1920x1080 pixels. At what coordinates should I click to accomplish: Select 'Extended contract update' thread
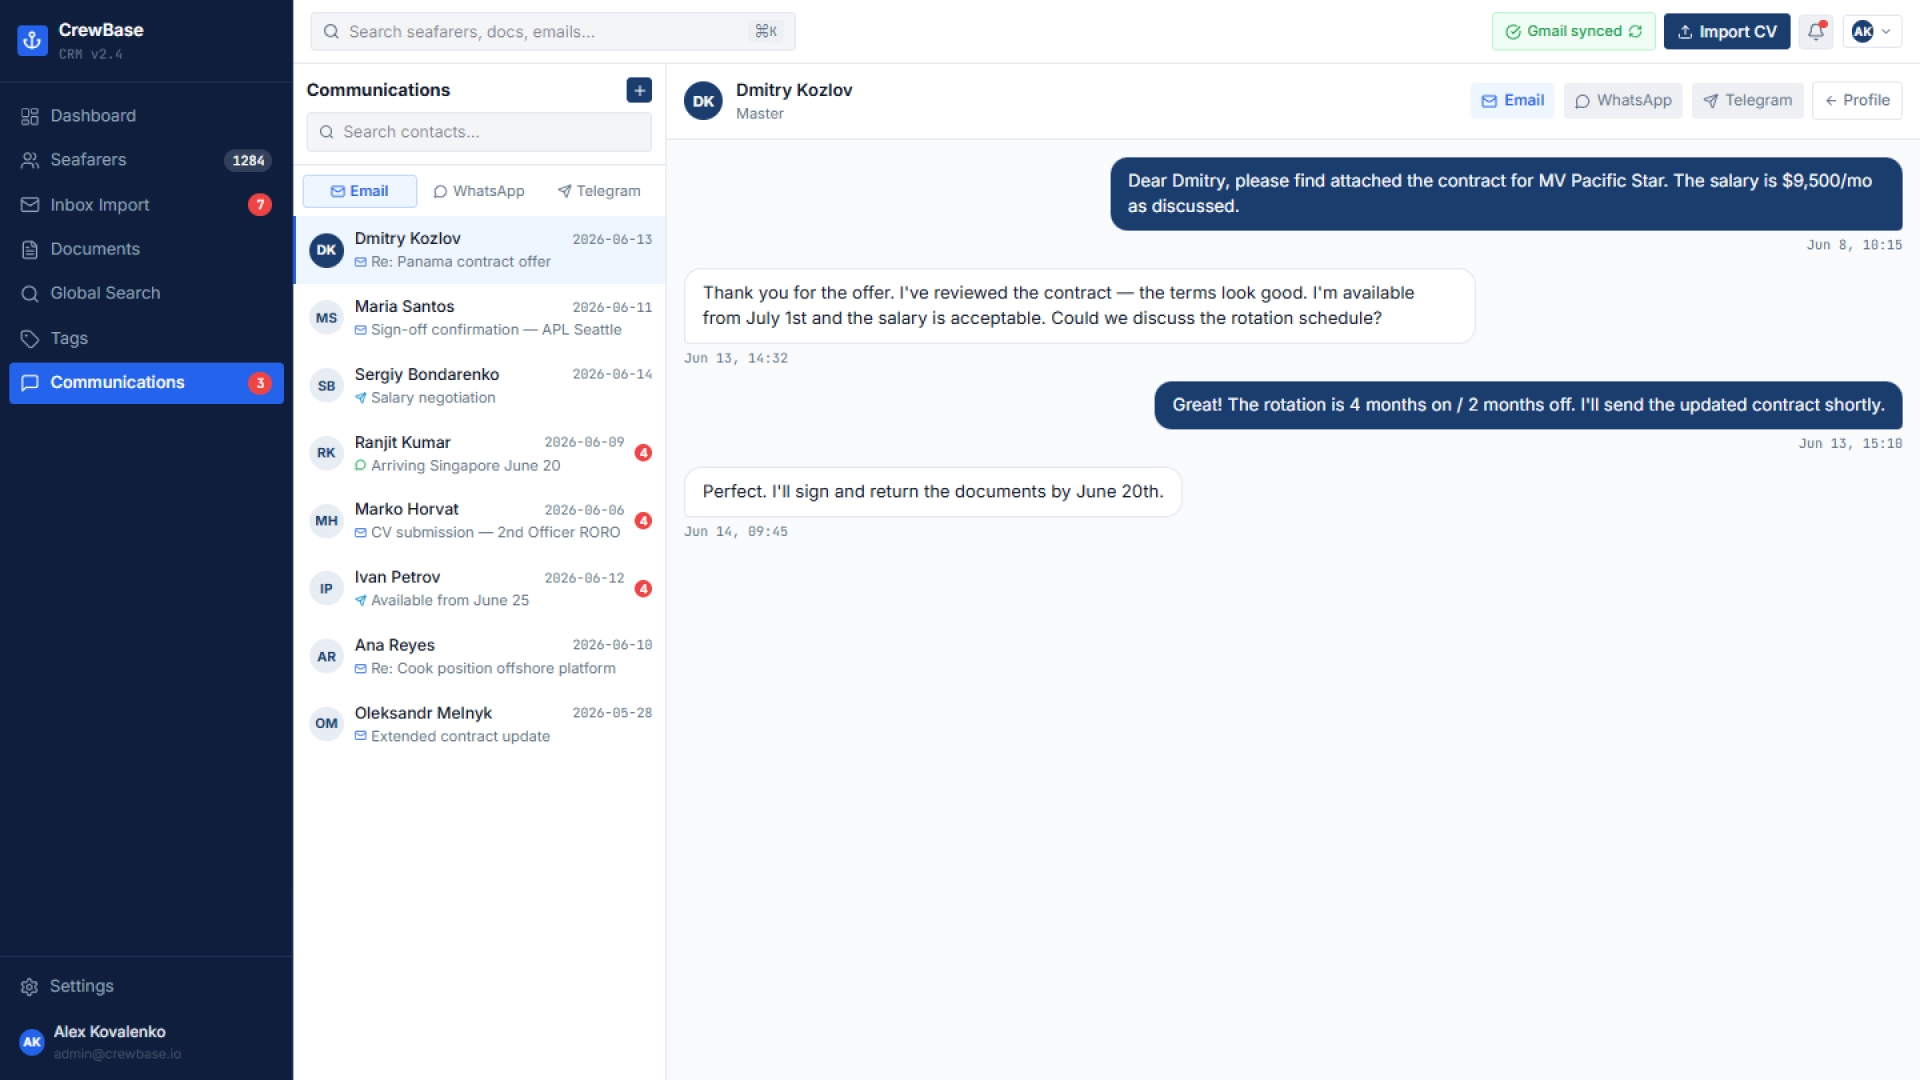(x=480, y=724)
